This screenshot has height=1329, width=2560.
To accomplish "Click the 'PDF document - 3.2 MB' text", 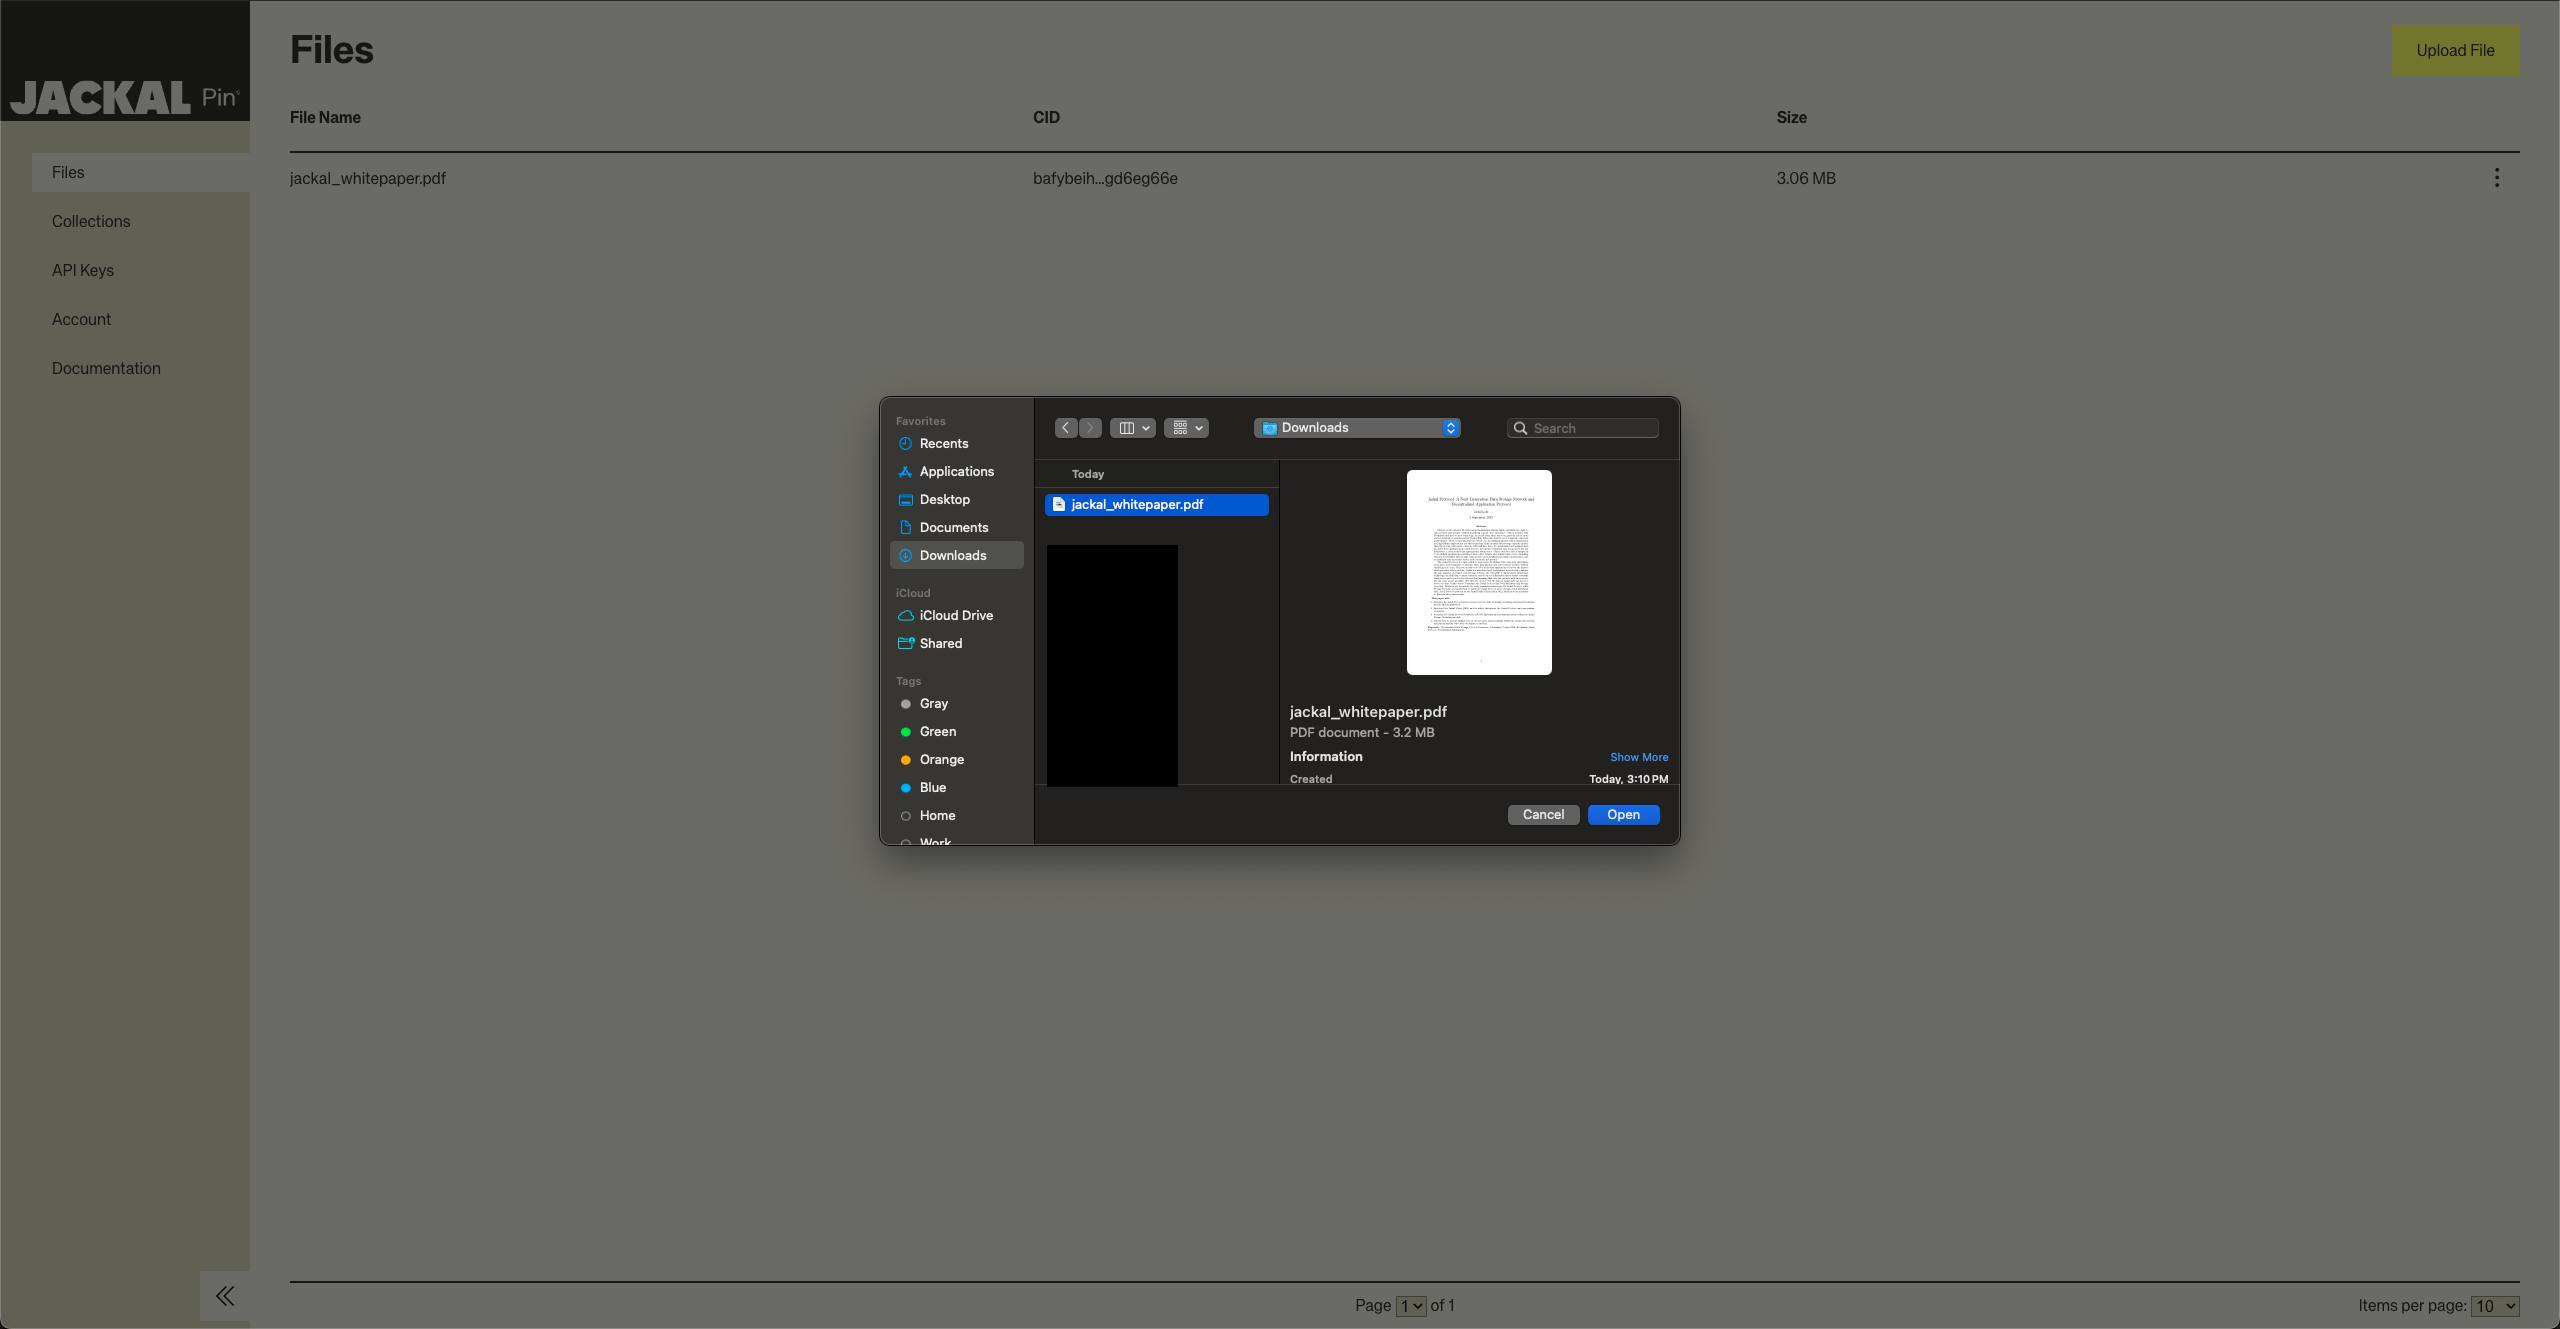I will pos(1362,733).
